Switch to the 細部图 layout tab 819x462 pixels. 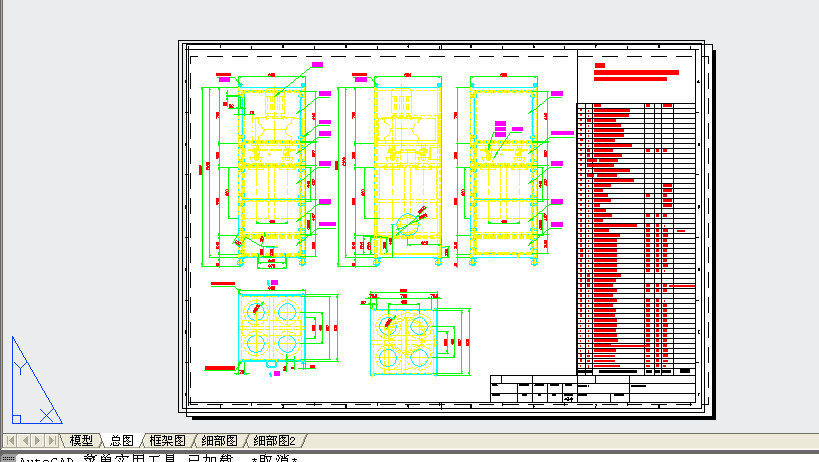219,441
